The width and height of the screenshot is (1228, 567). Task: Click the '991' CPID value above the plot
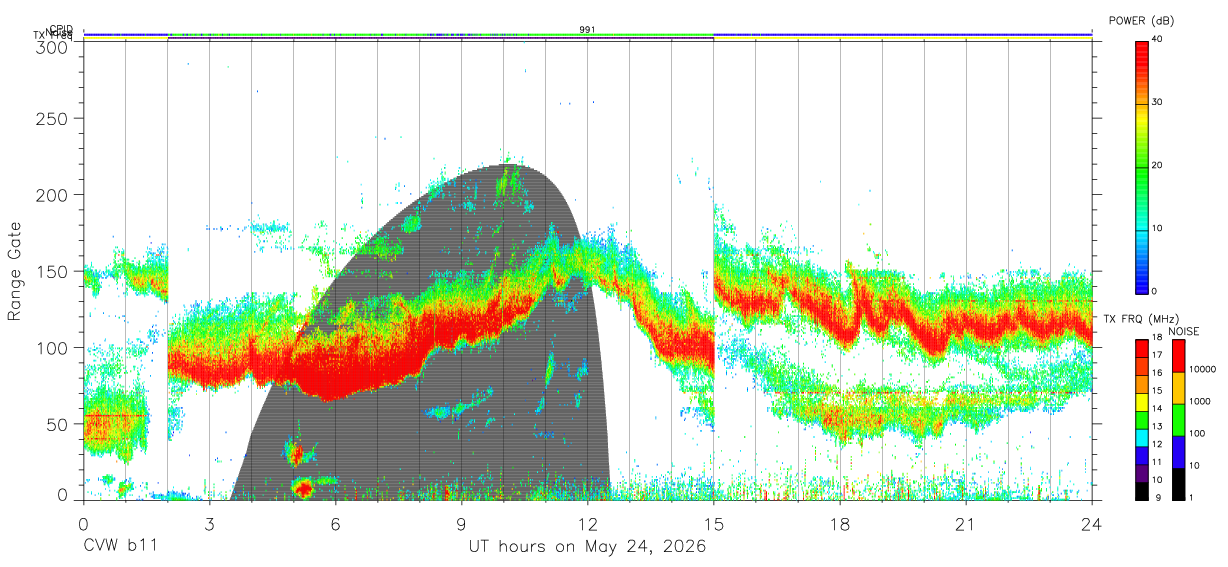[587, 29]
